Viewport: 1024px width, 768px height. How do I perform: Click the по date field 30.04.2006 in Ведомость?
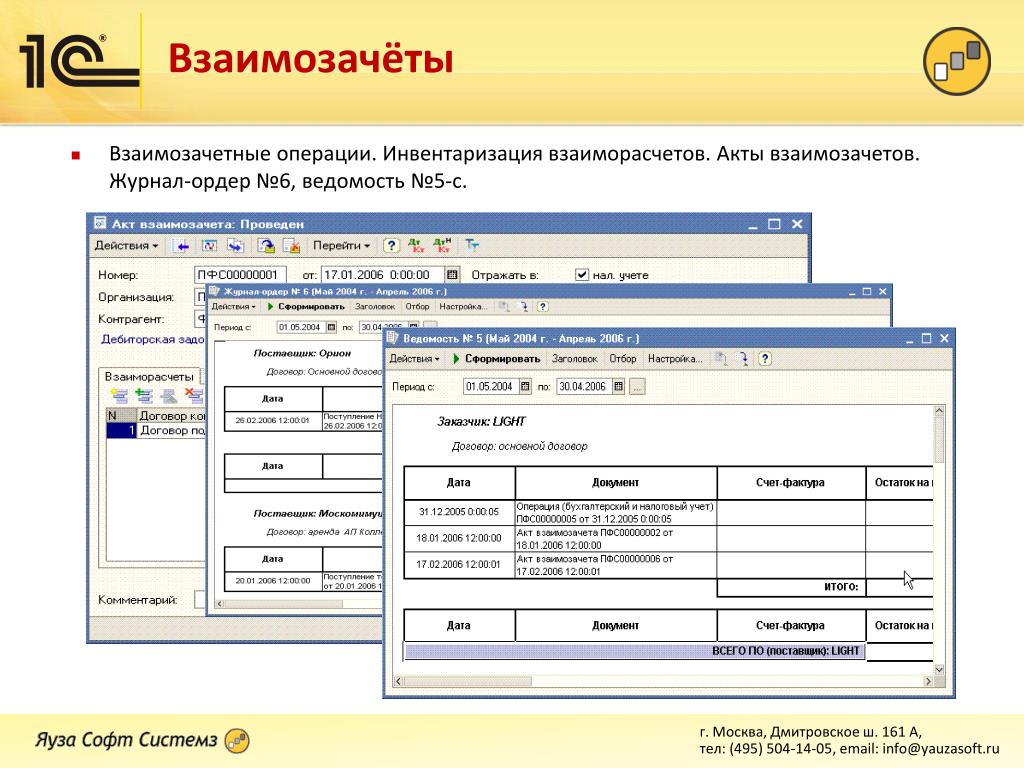pyautogui.click(x=584, y=387)
